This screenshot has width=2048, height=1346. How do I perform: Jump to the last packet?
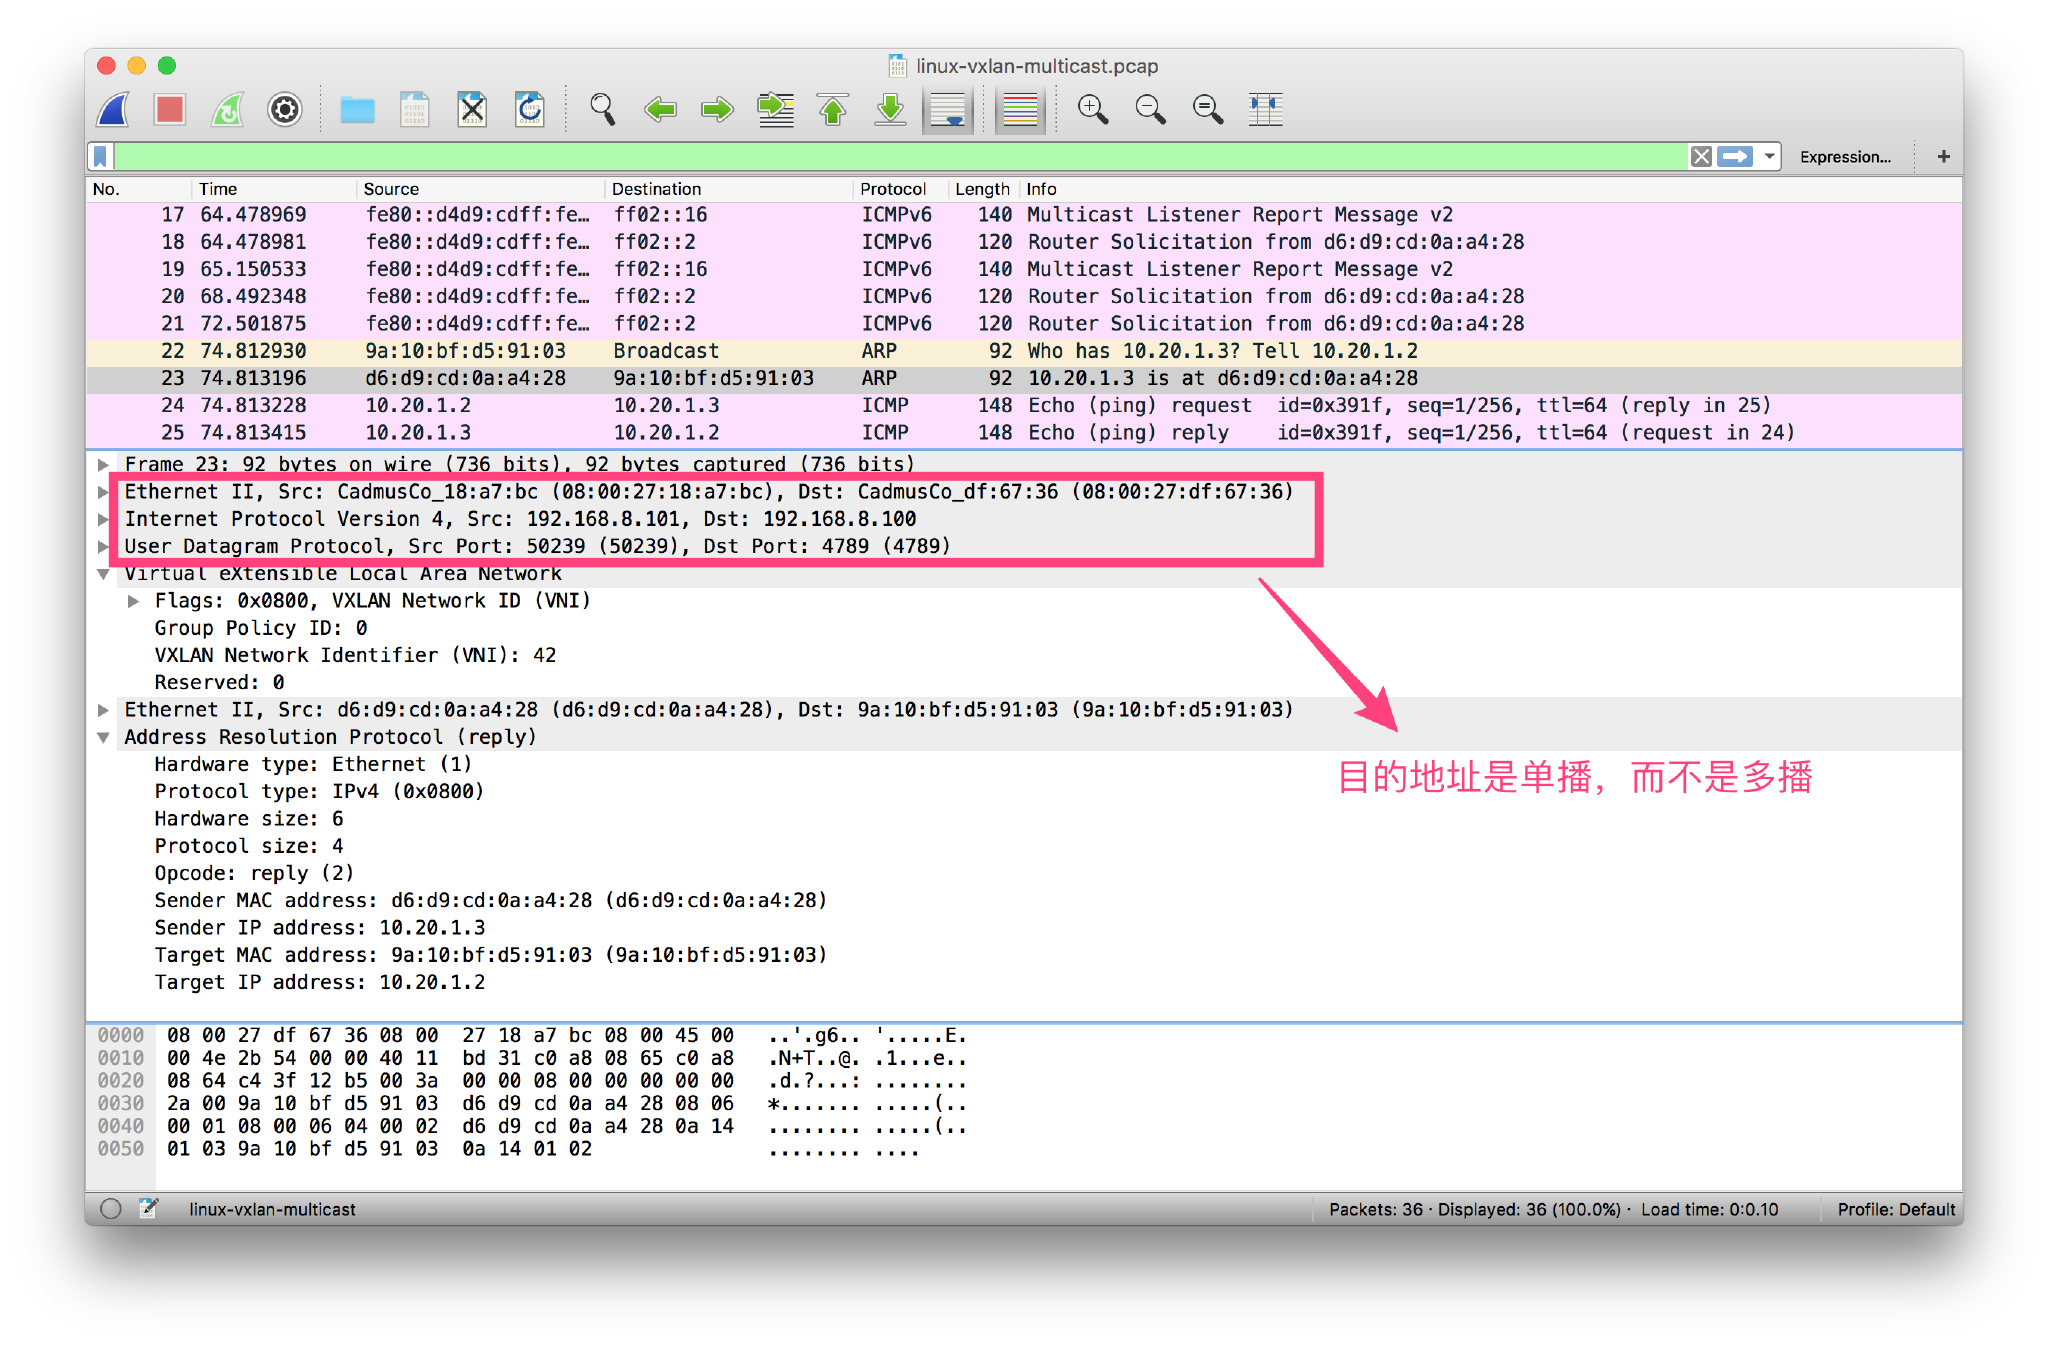coord(890,109)
